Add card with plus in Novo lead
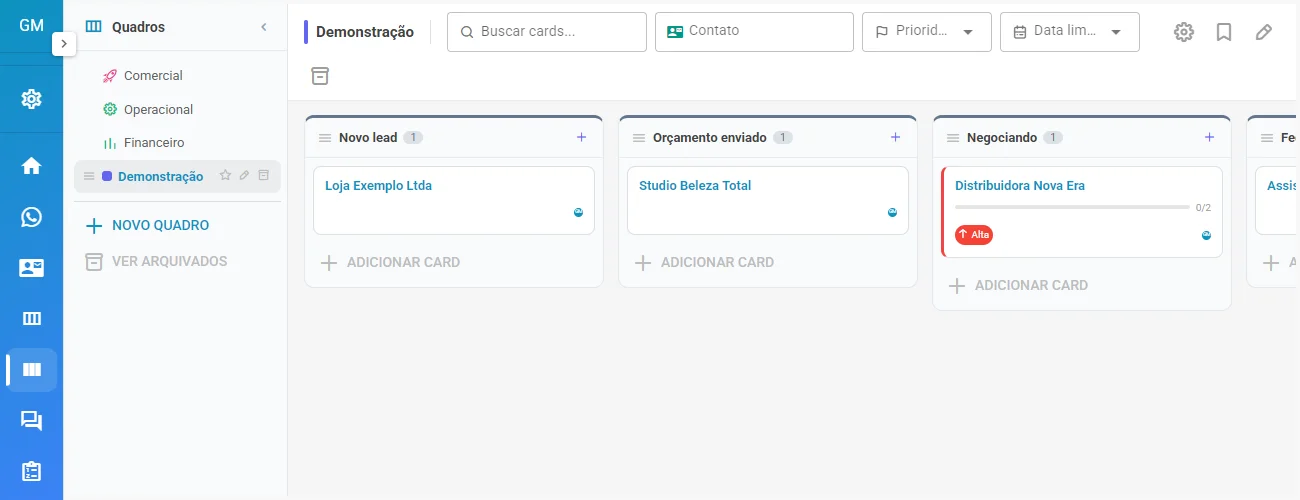 click(582, 137)
